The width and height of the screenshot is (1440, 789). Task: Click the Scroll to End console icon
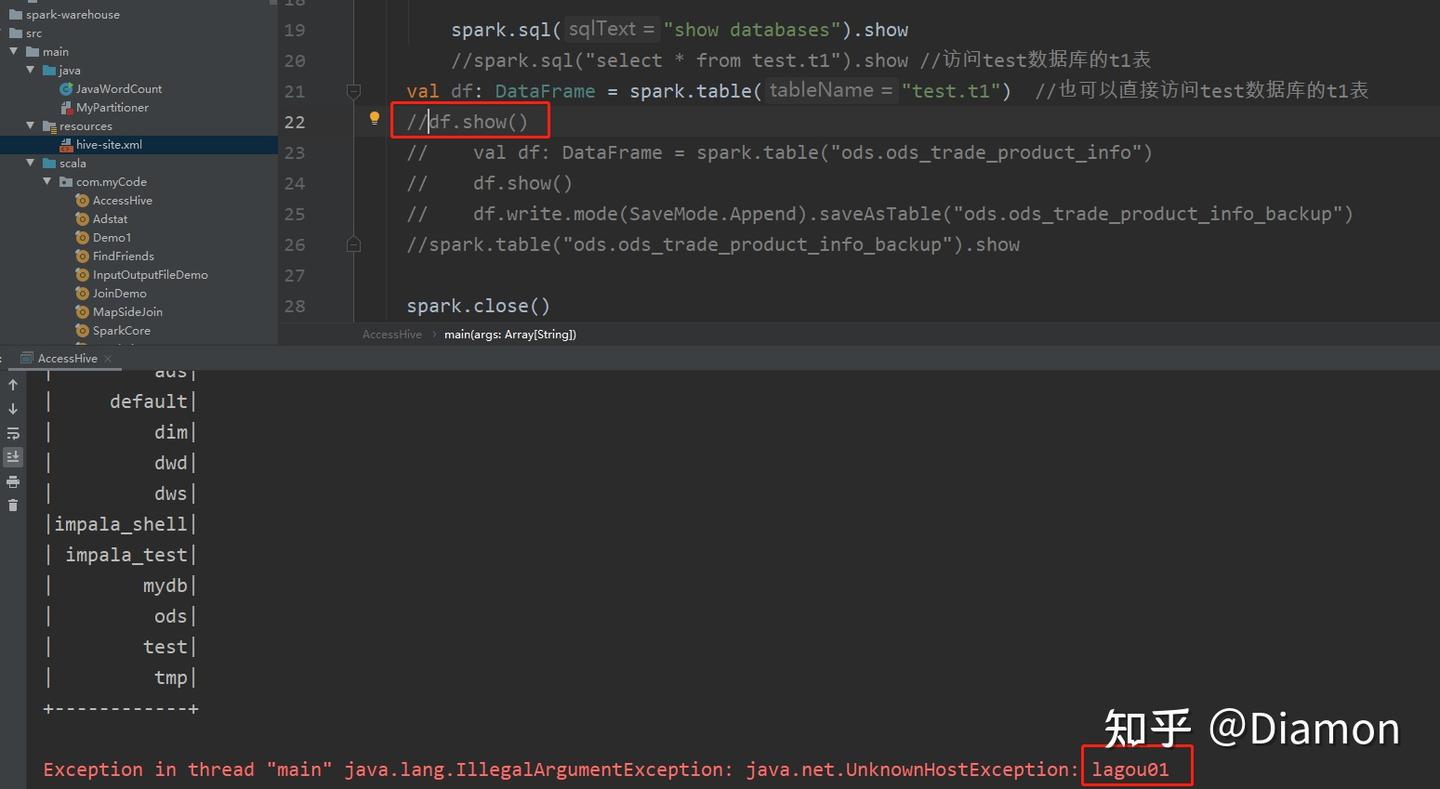point(13,457)
